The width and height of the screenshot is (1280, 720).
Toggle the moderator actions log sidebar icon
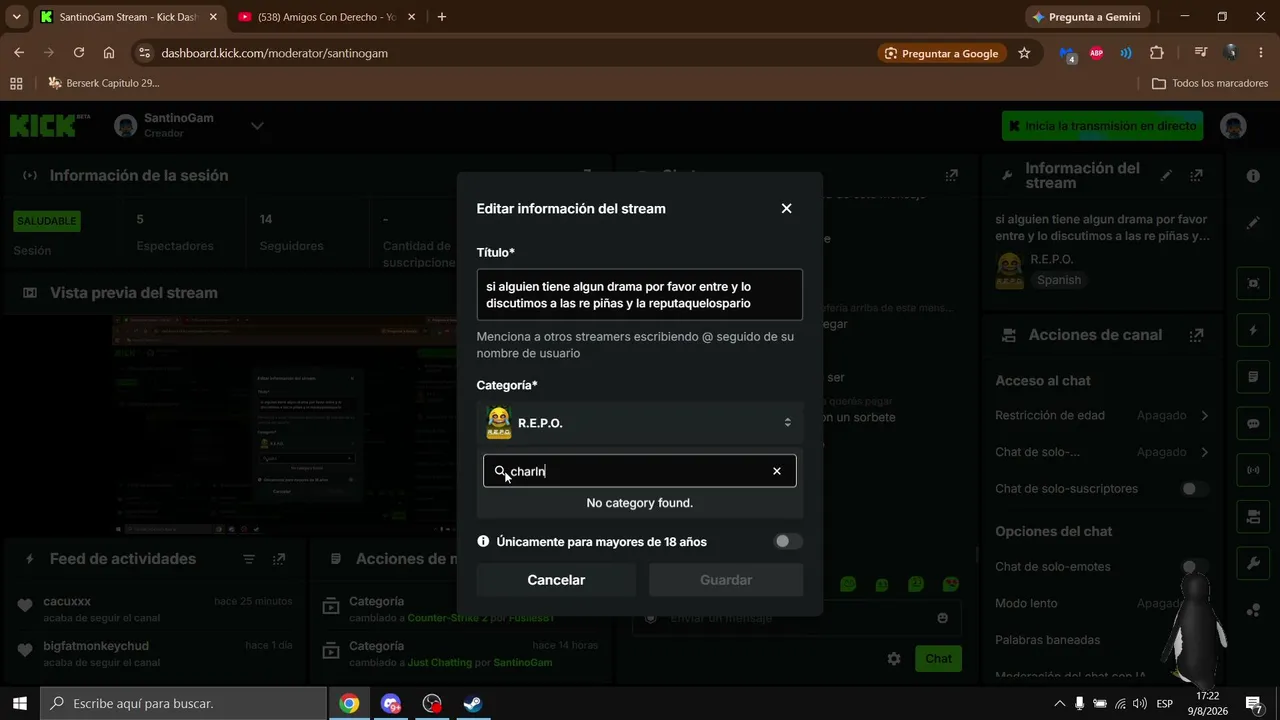tap(1253, 377)
